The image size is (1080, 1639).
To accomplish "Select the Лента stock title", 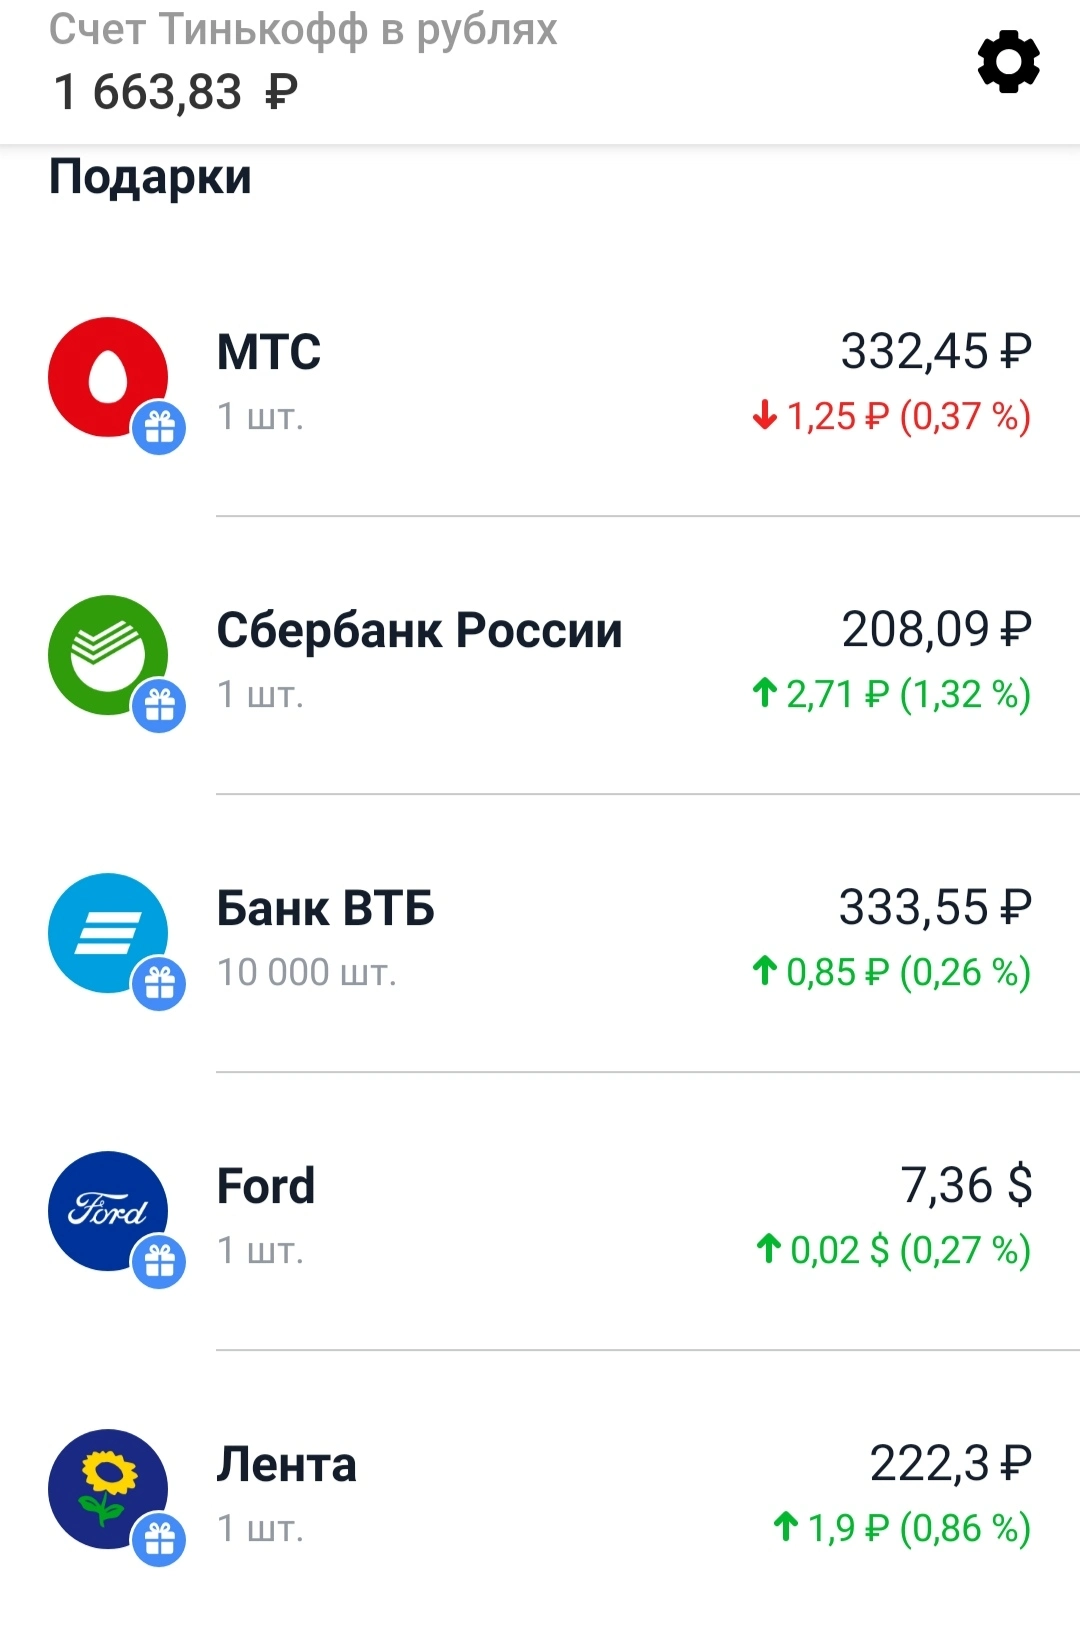I will pyautogui.click(x=287, y=1465).
